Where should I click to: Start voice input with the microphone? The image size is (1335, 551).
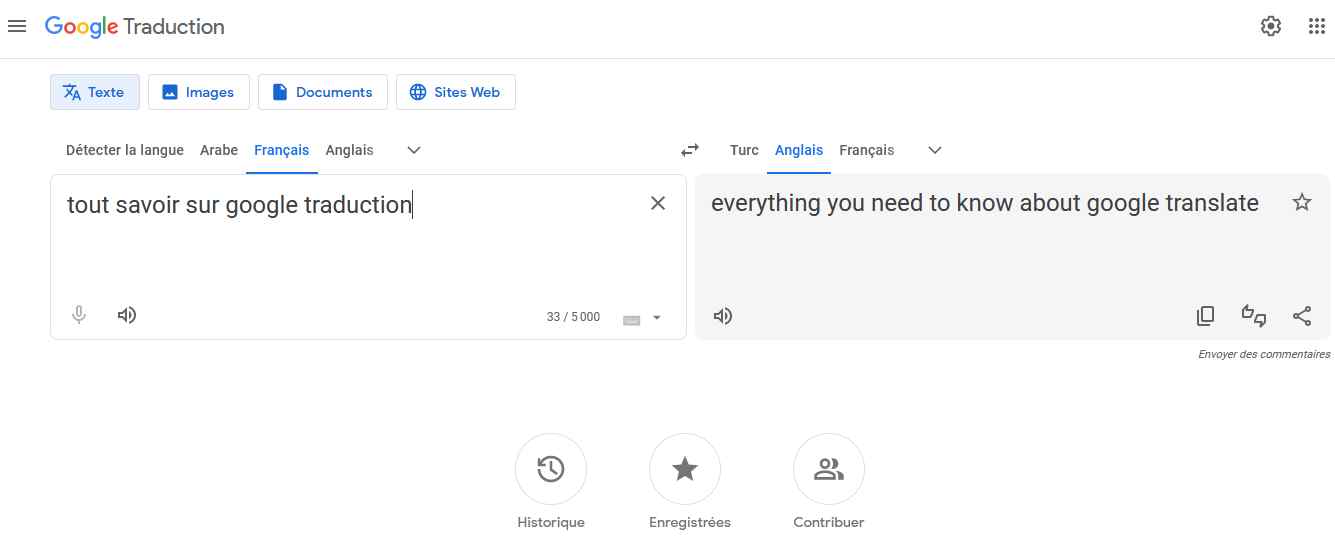click(79, 315)
